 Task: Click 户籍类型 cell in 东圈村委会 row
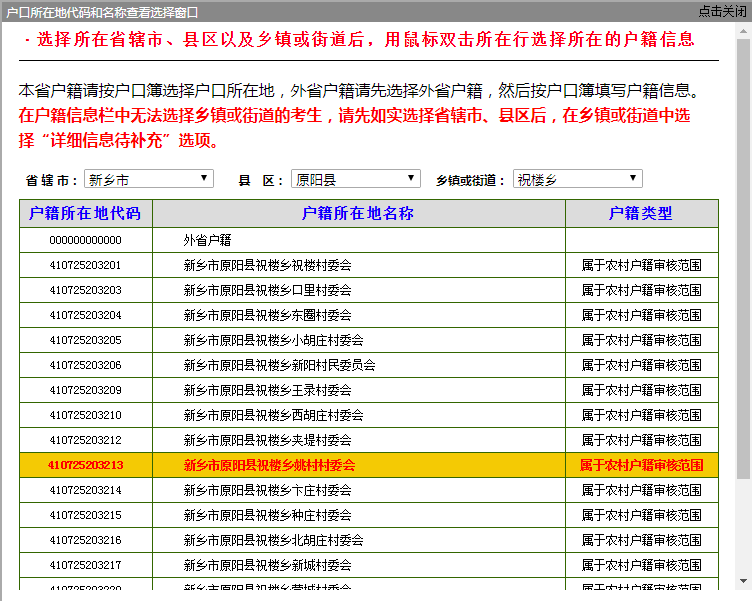point(642,315)
